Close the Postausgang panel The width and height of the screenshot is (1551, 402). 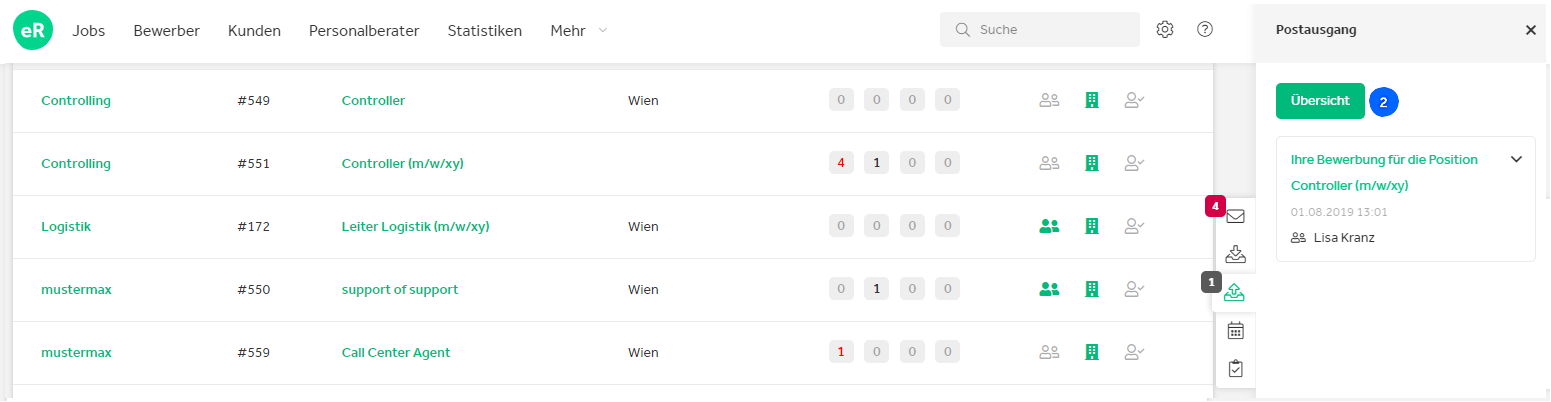1530,30
